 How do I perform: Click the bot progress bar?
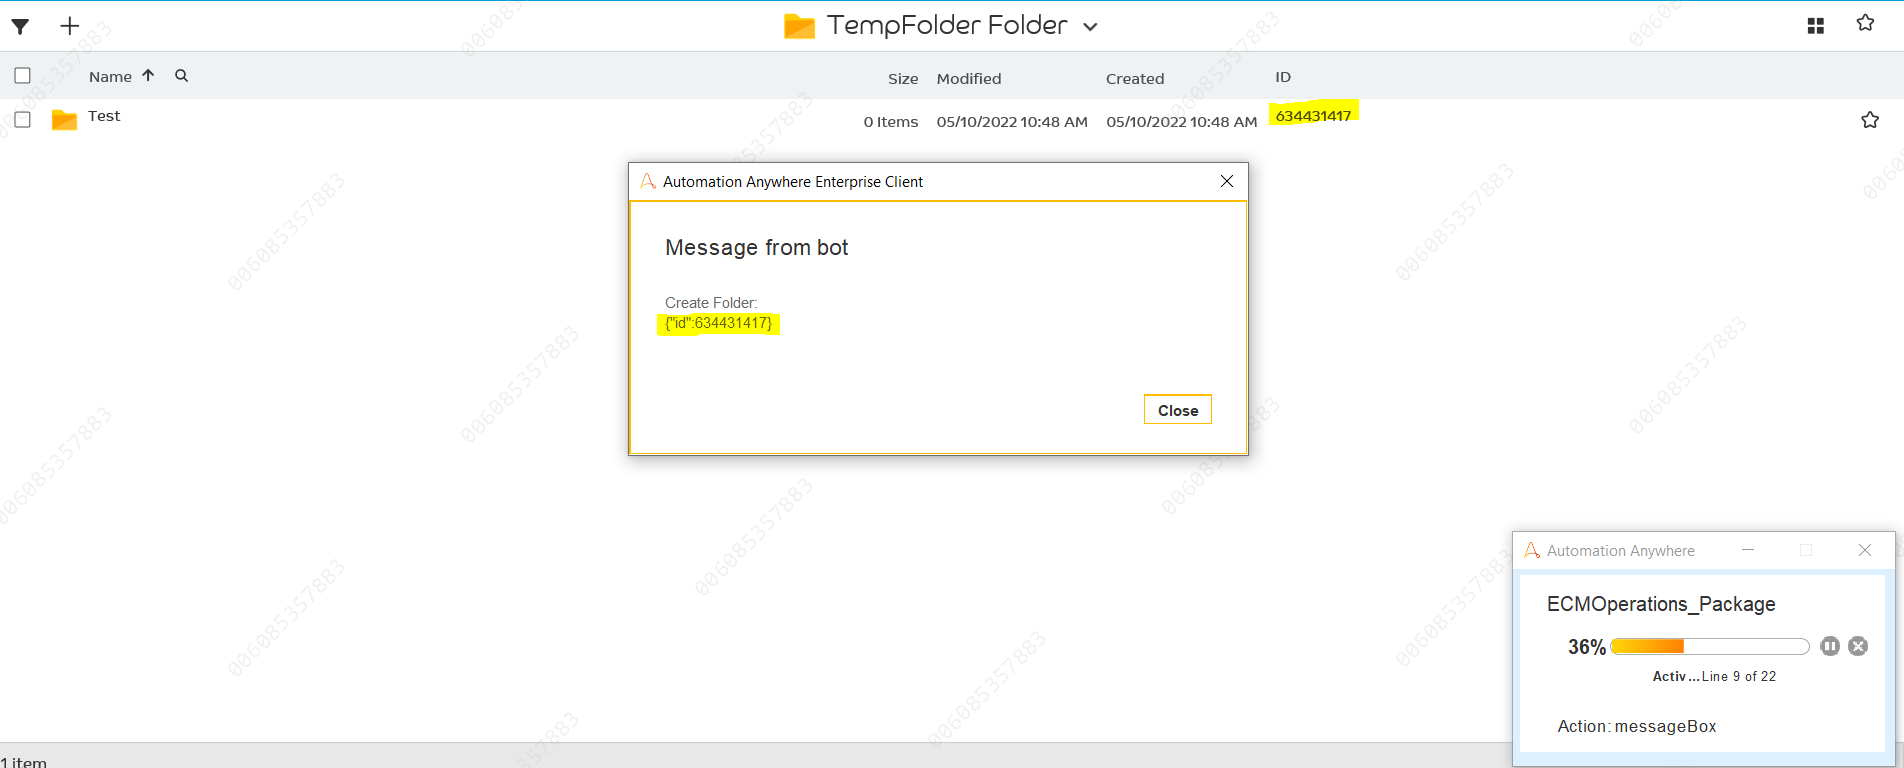[x=1710, y=646]
